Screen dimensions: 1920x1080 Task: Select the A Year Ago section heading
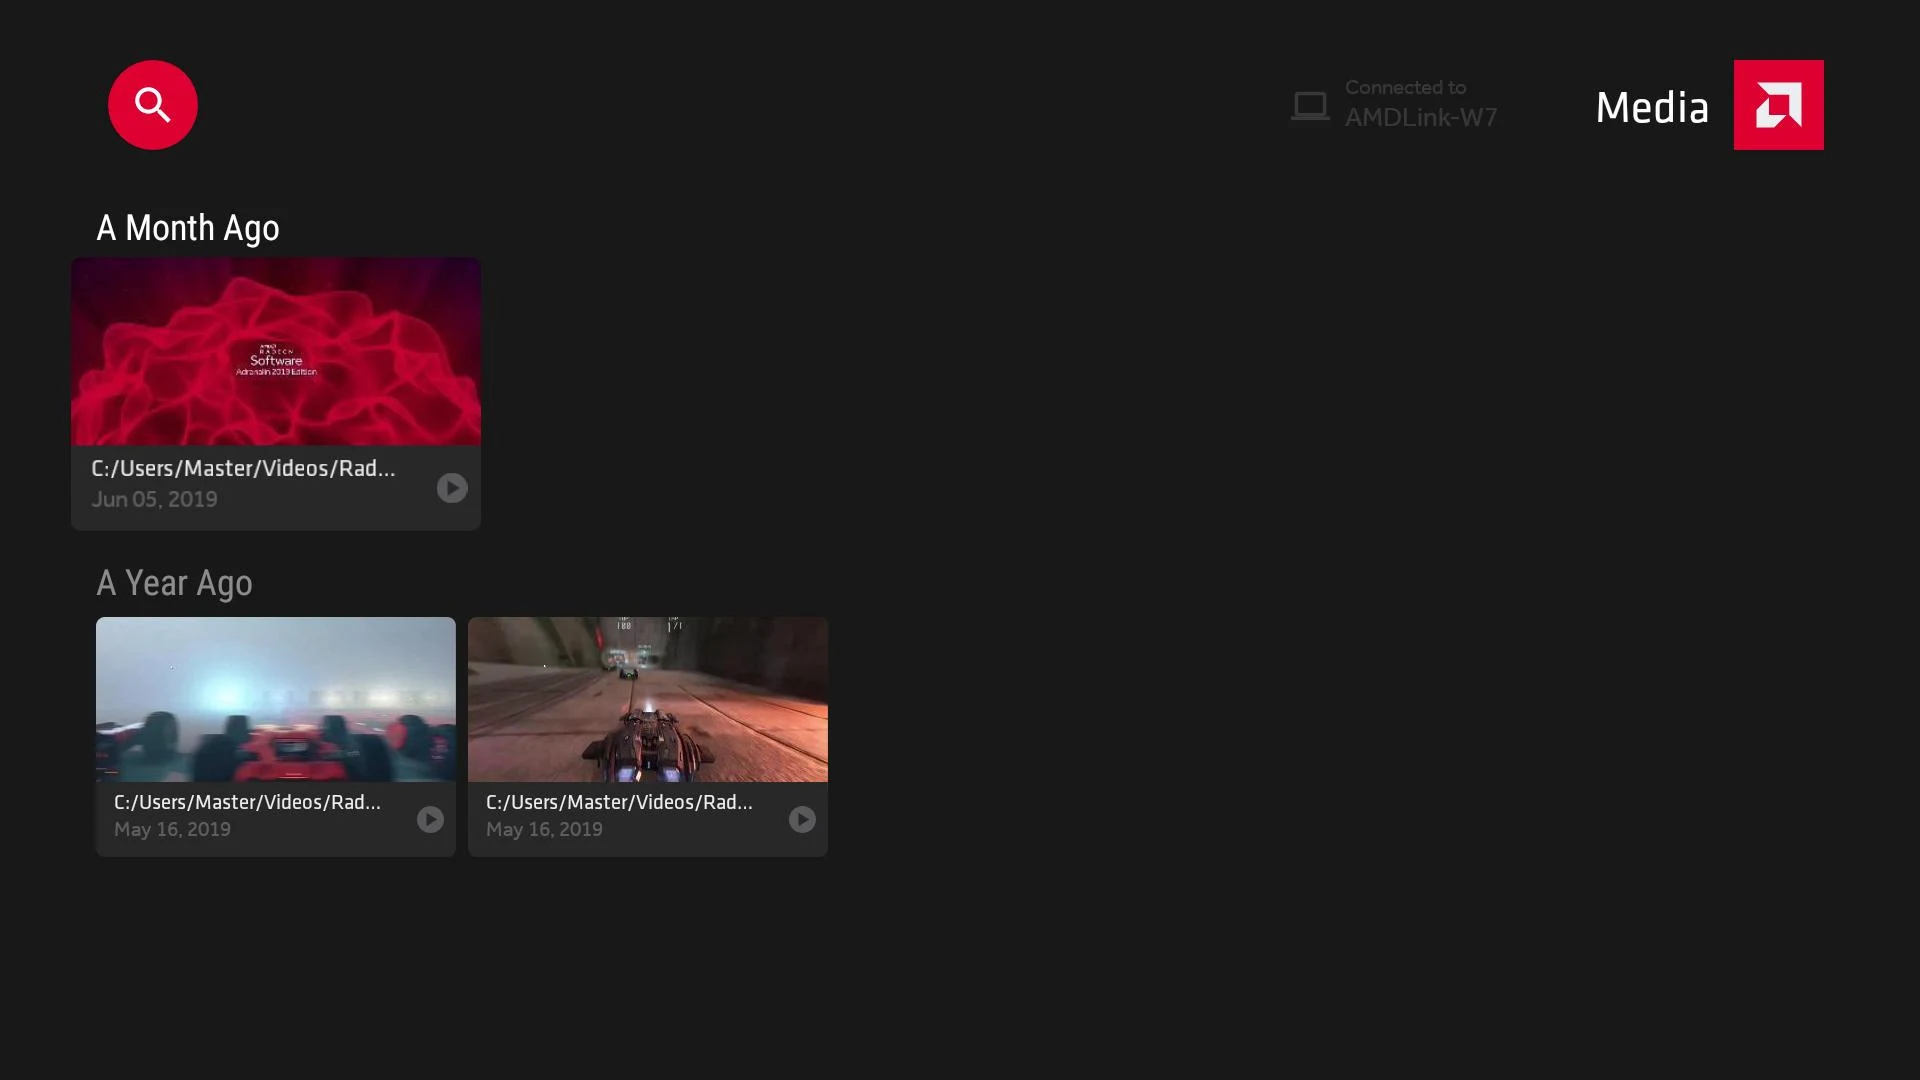174,583
